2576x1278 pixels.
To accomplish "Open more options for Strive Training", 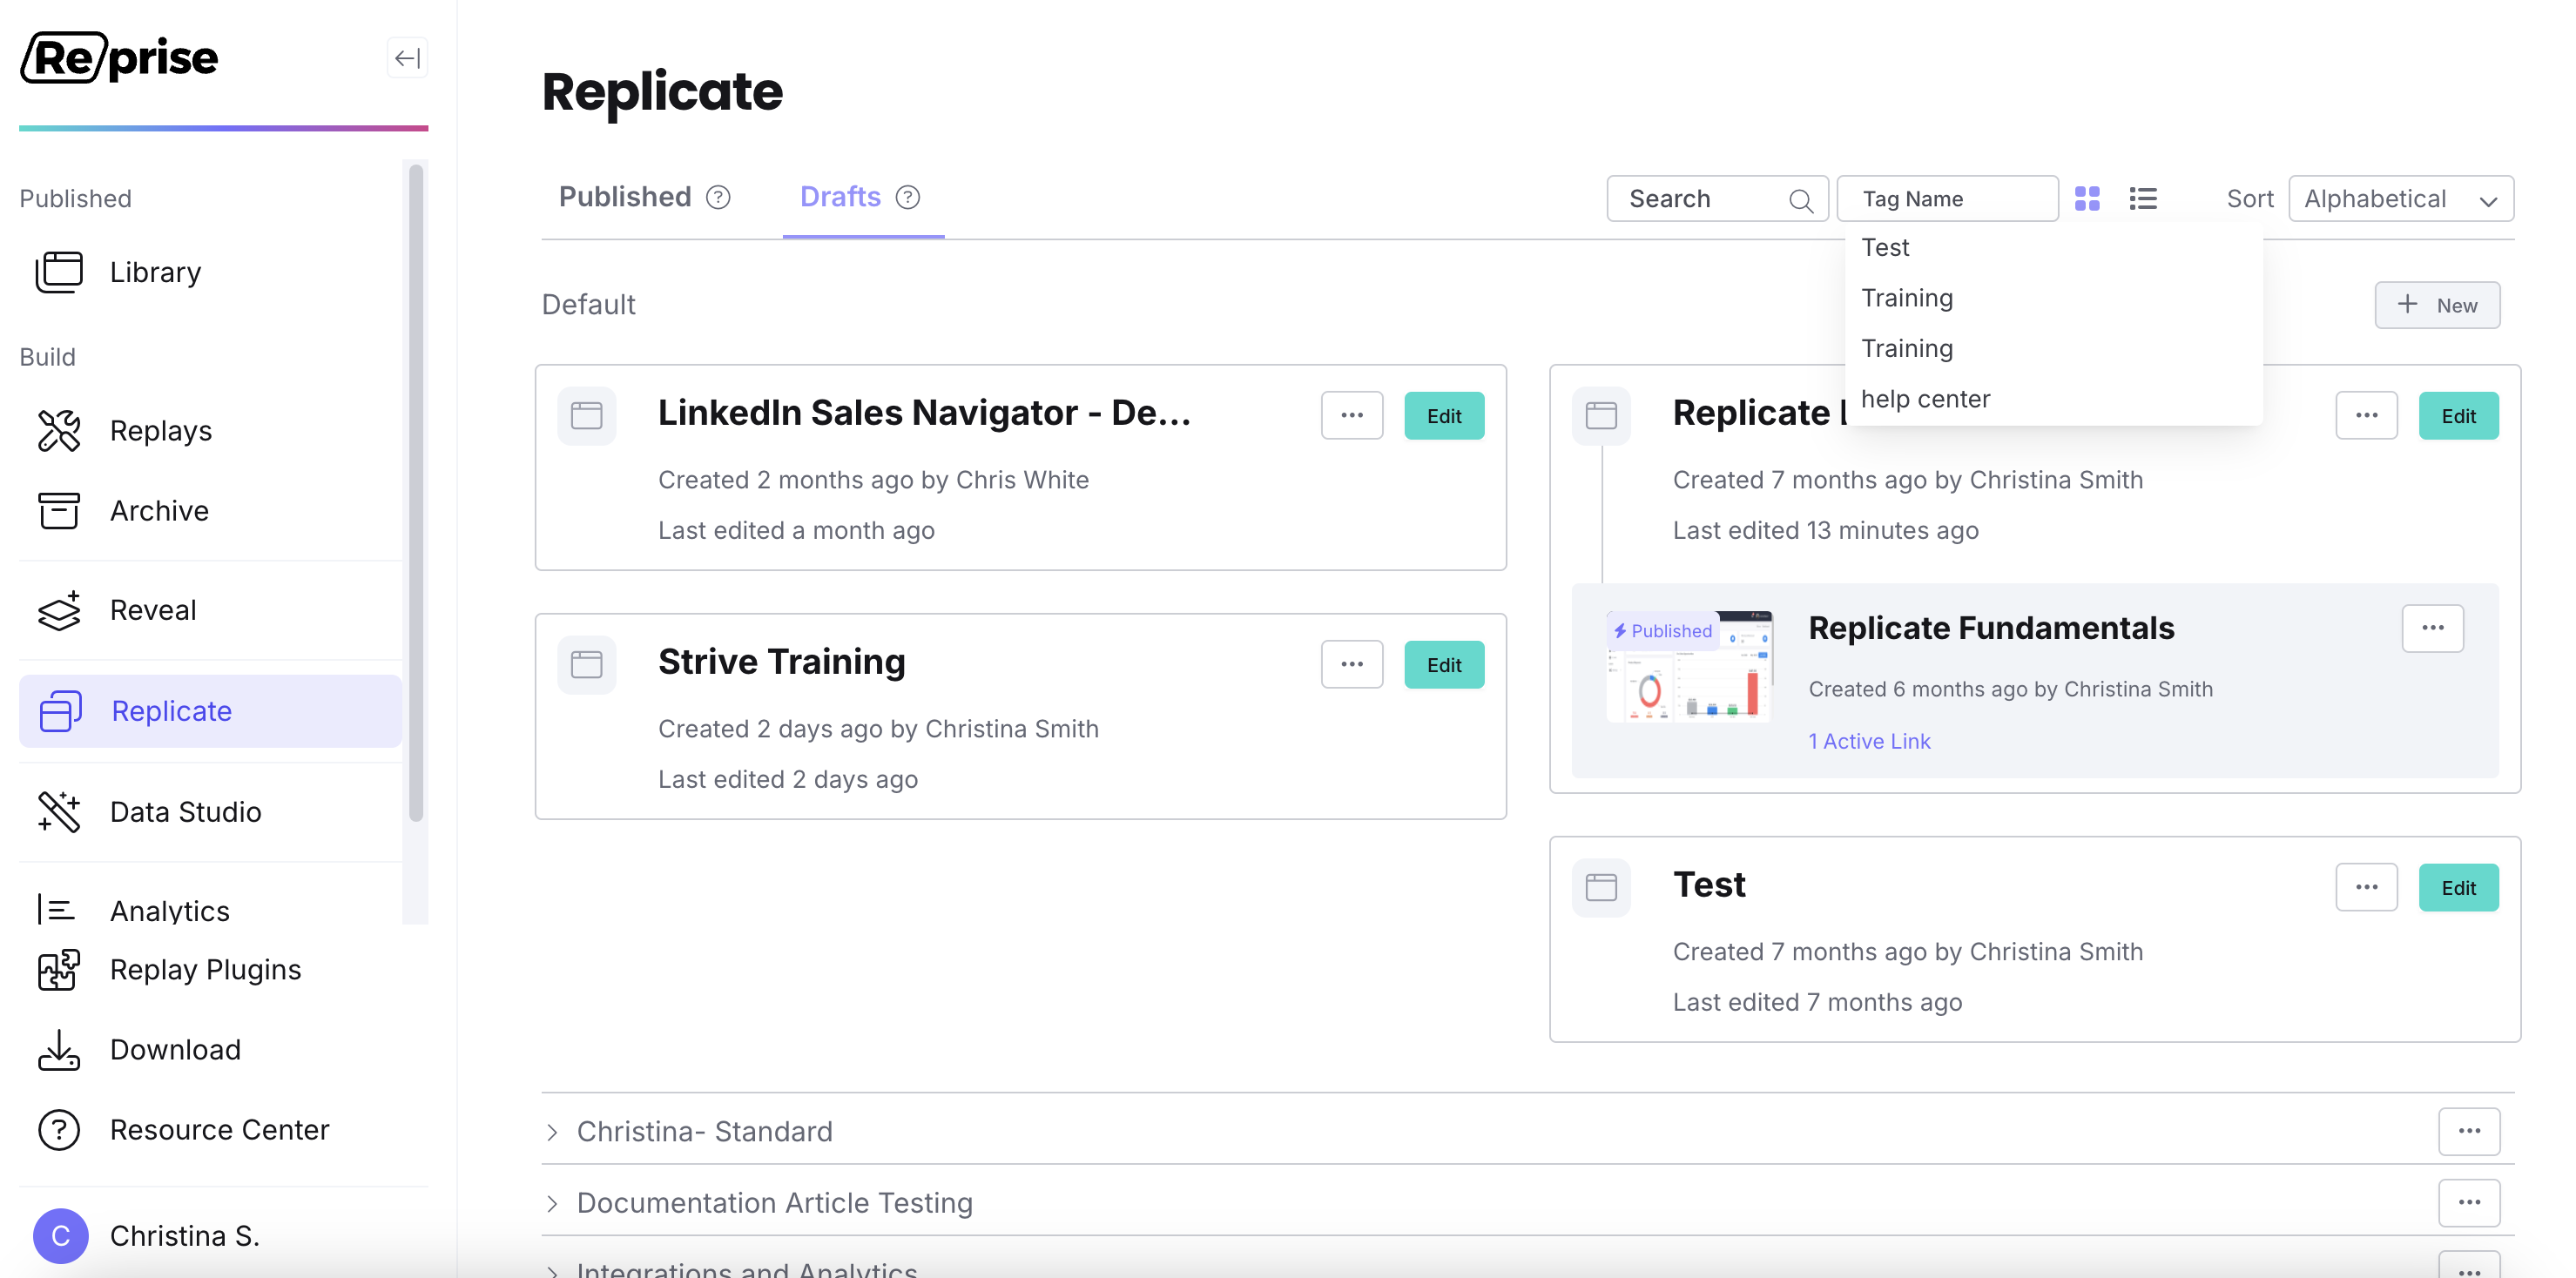I will [1352, 664].
